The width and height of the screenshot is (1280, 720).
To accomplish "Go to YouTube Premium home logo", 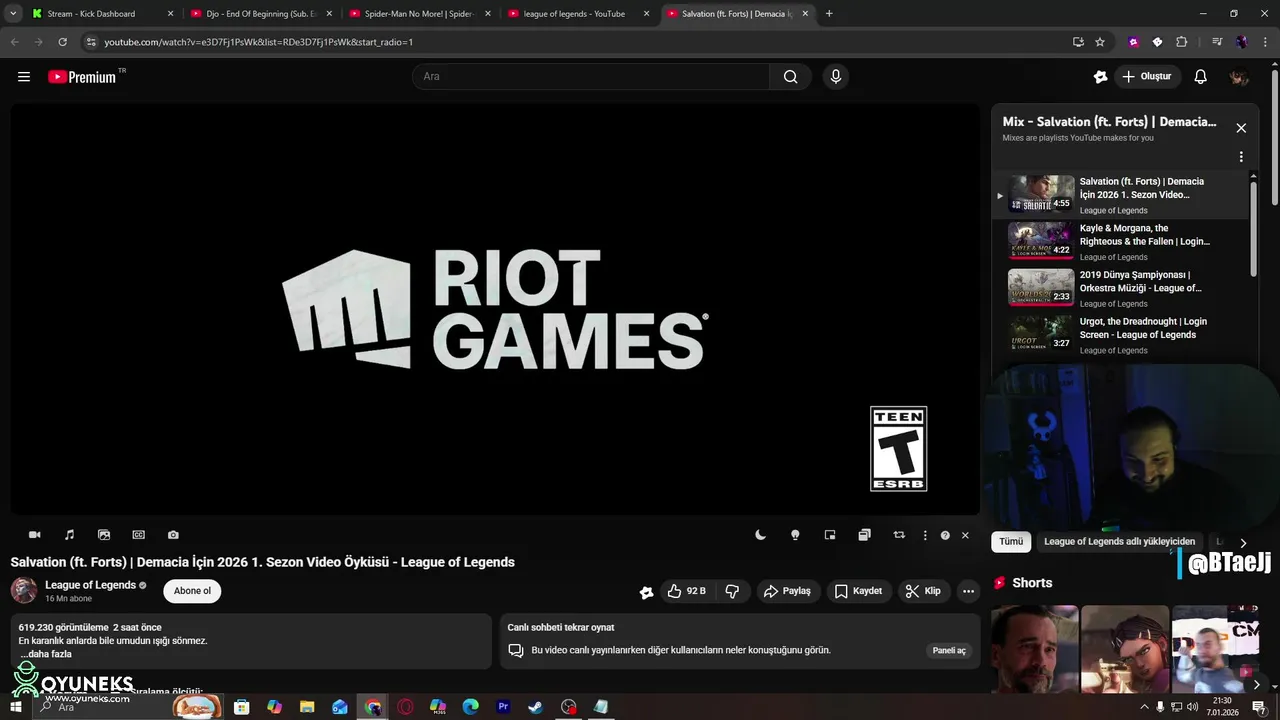I will click(84, 77).
